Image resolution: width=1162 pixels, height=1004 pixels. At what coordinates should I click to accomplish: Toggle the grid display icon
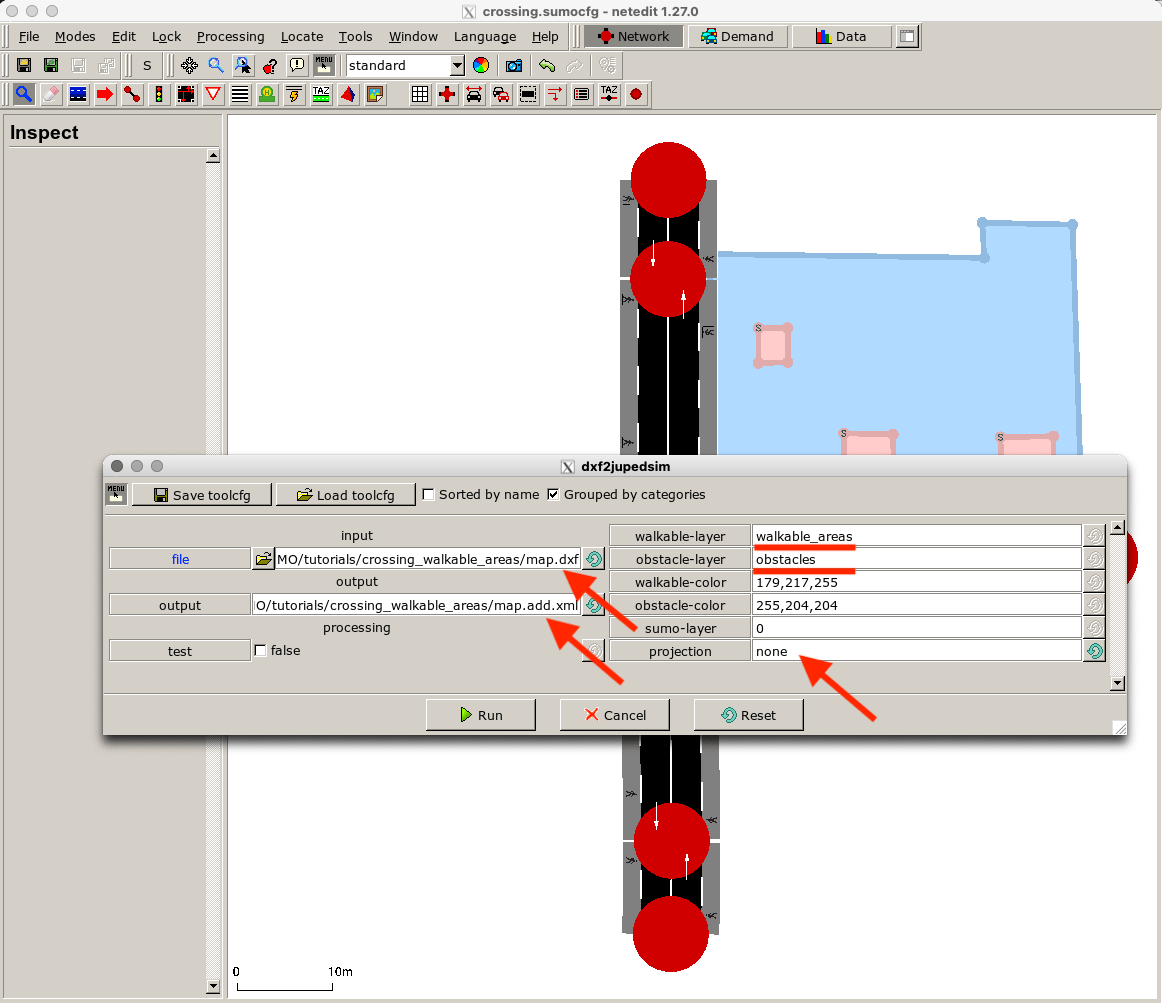[420, 94]
